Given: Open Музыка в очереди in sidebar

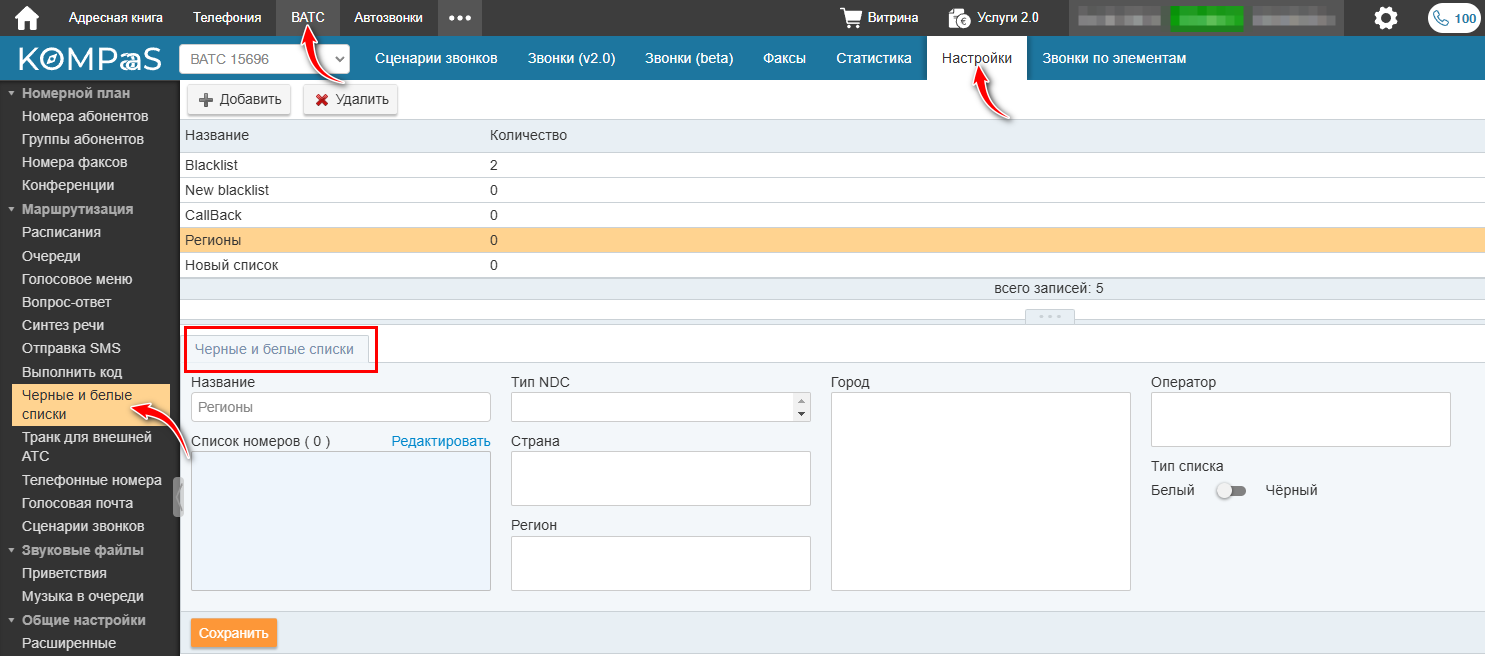Looking at the screenshot, I should [x=83, y=596].
